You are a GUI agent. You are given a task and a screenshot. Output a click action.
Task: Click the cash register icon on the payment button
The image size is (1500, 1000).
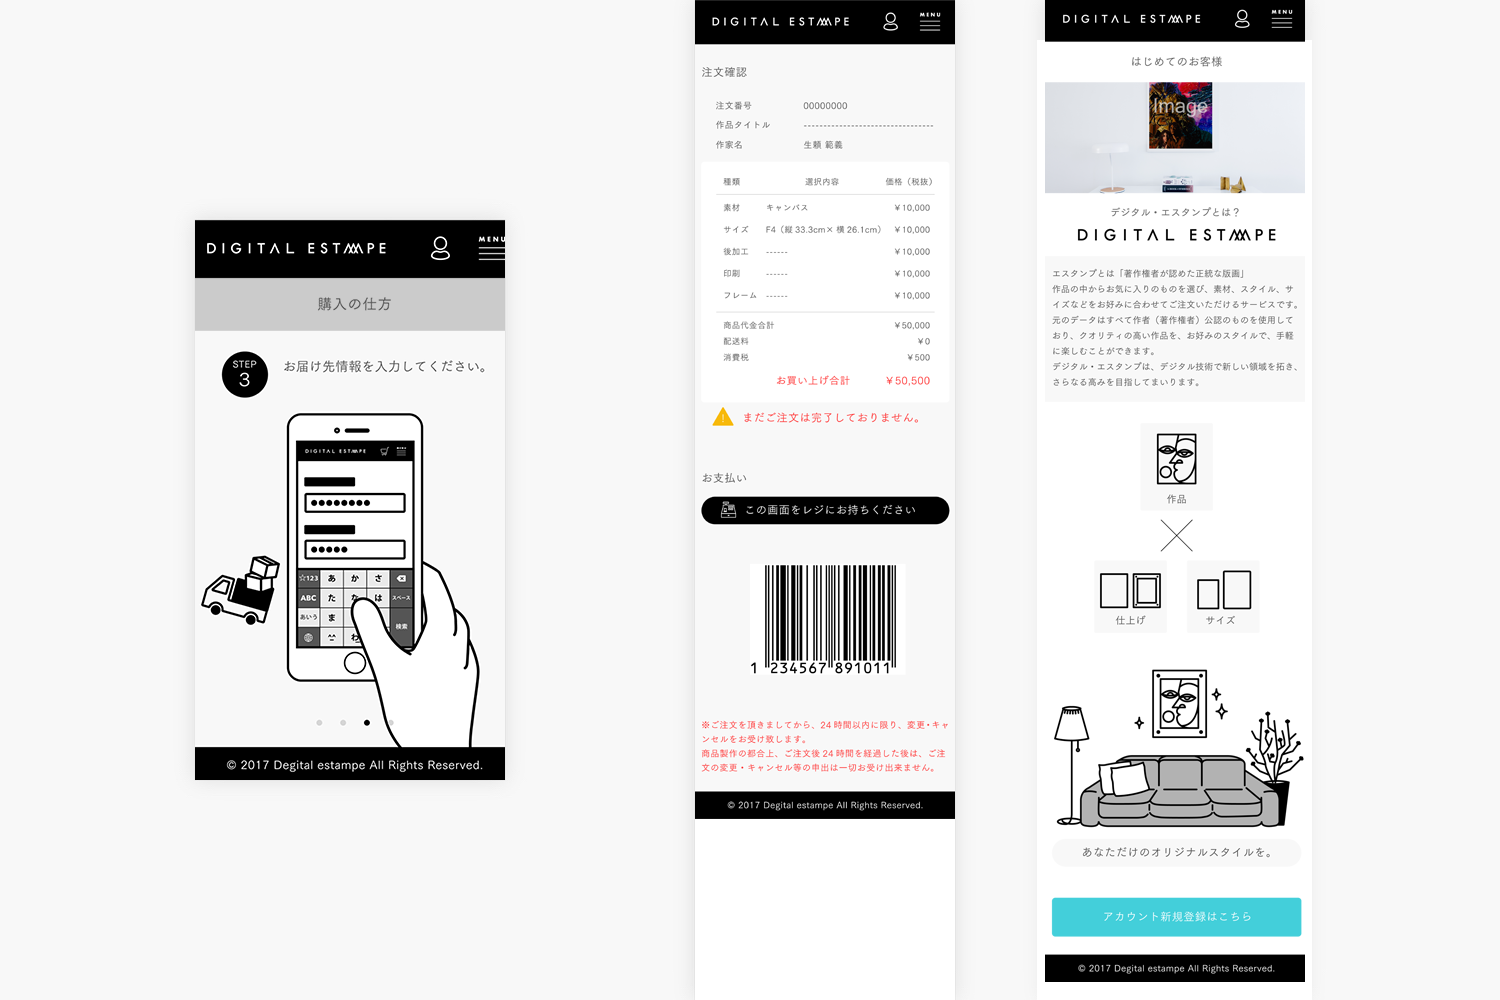pos(727,510)
